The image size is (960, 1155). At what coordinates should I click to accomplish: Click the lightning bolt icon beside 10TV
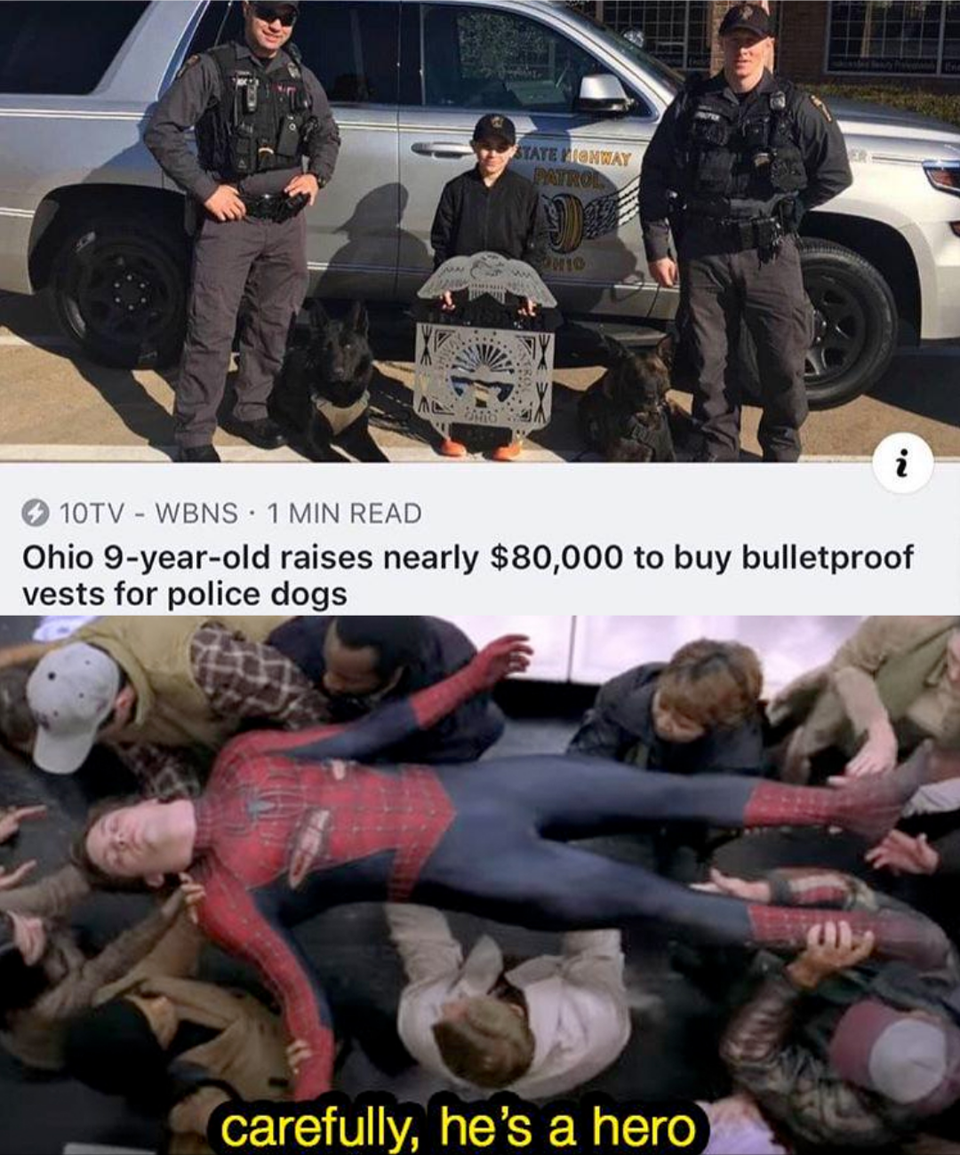[x=35, y=513]
